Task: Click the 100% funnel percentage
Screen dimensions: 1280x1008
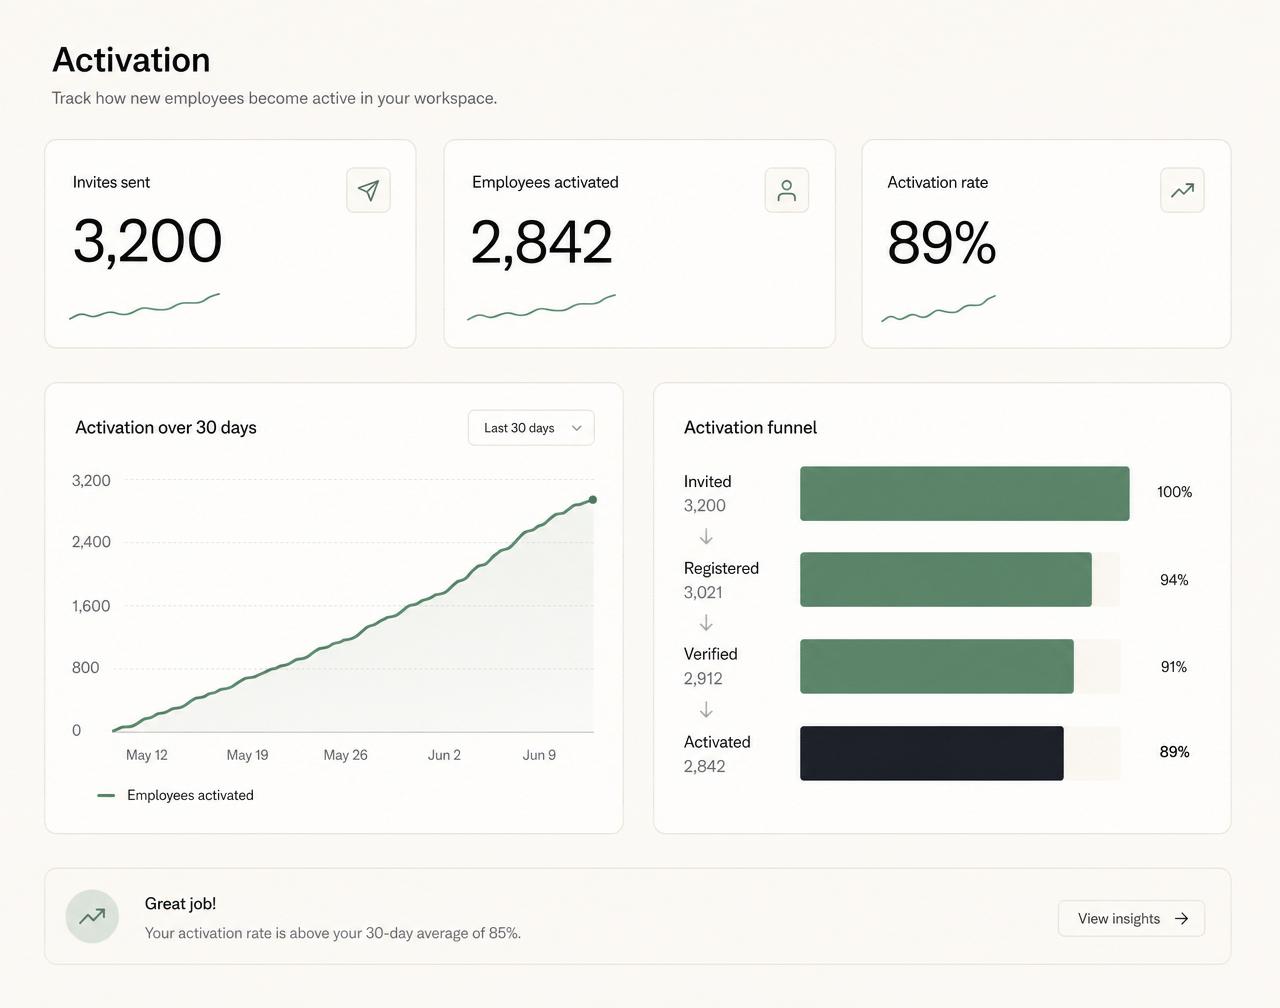Action: click(x=1175, y=492)
